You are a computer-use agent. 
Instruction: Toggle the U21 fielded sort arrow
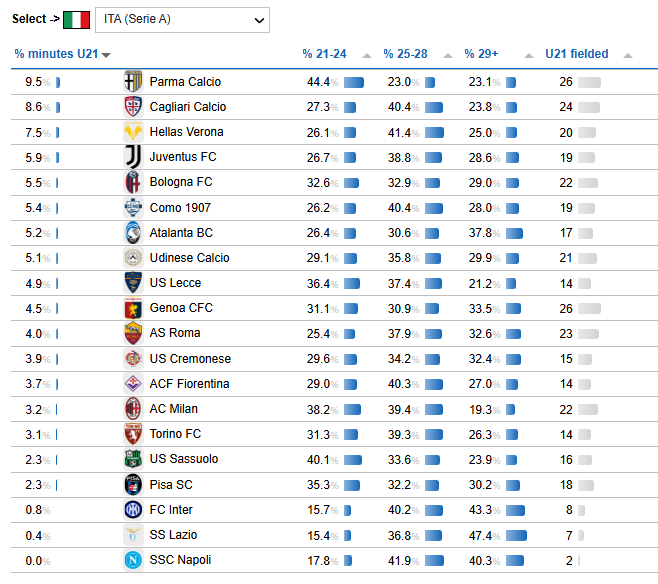point(628,55)
